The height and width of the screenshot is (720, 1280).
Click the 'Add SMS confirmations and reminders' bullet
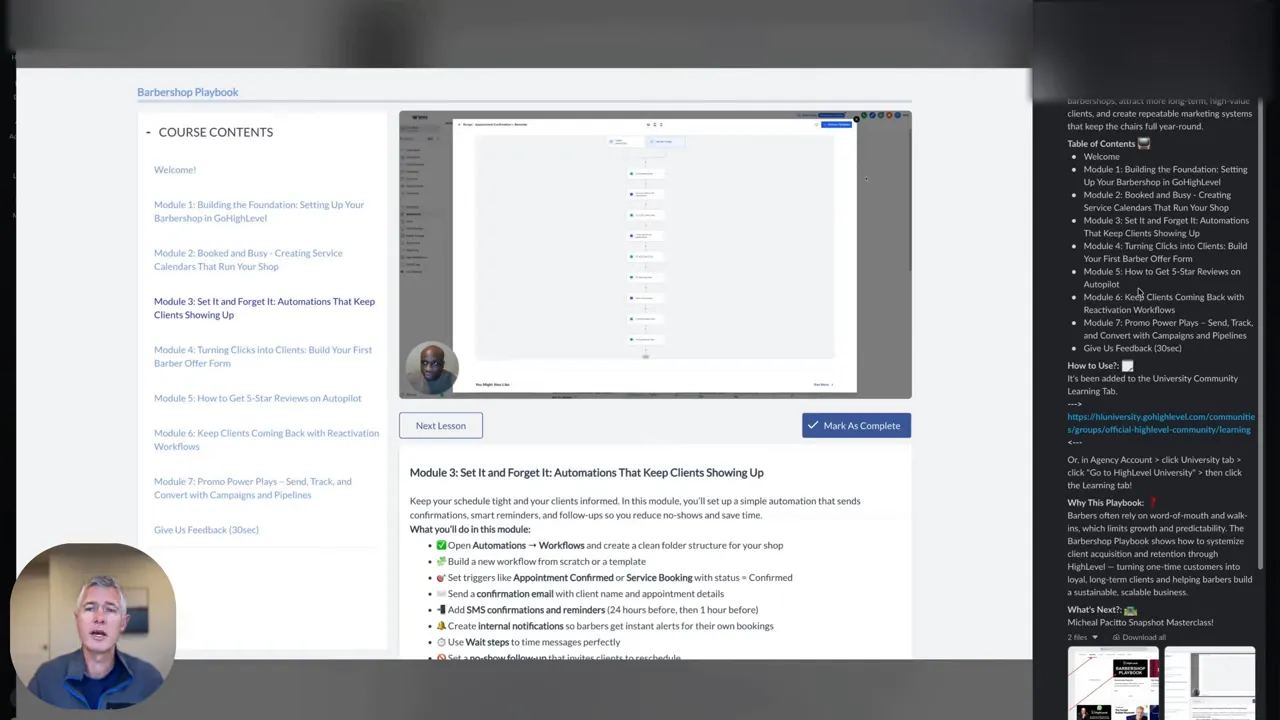[x=597, y=610]
